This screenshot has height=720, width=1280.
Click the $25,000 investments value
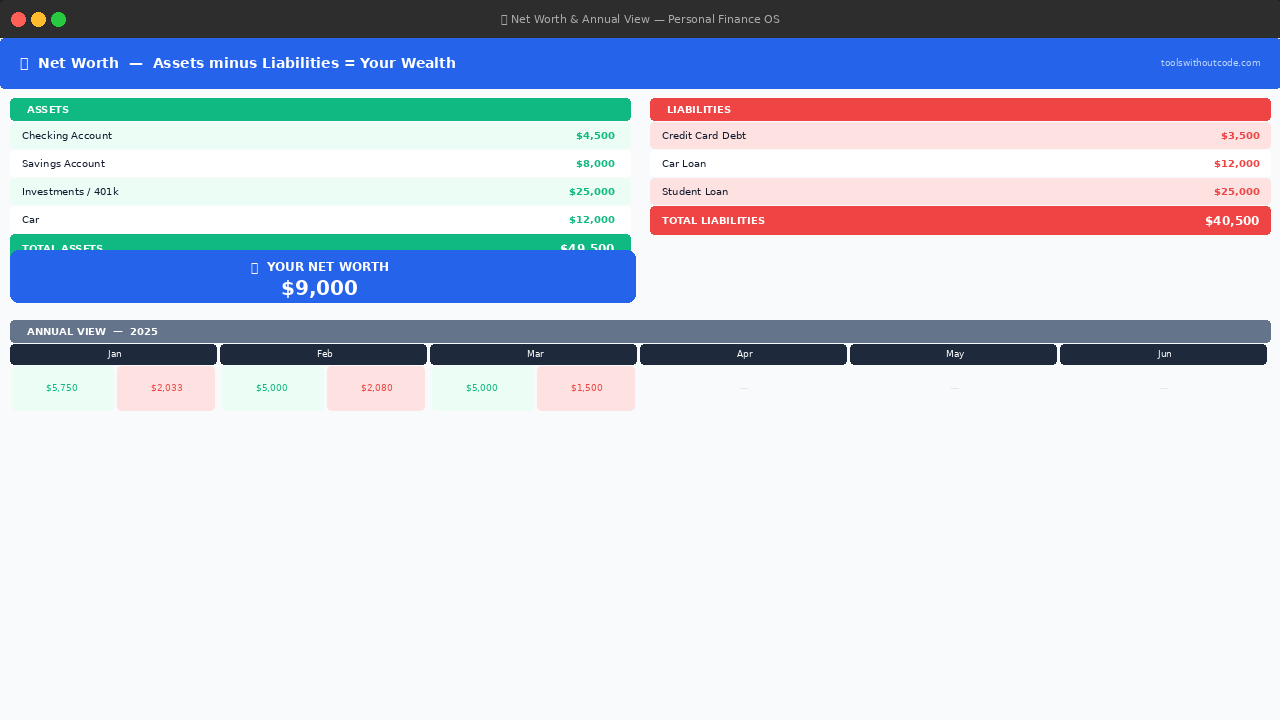point(592,192)
